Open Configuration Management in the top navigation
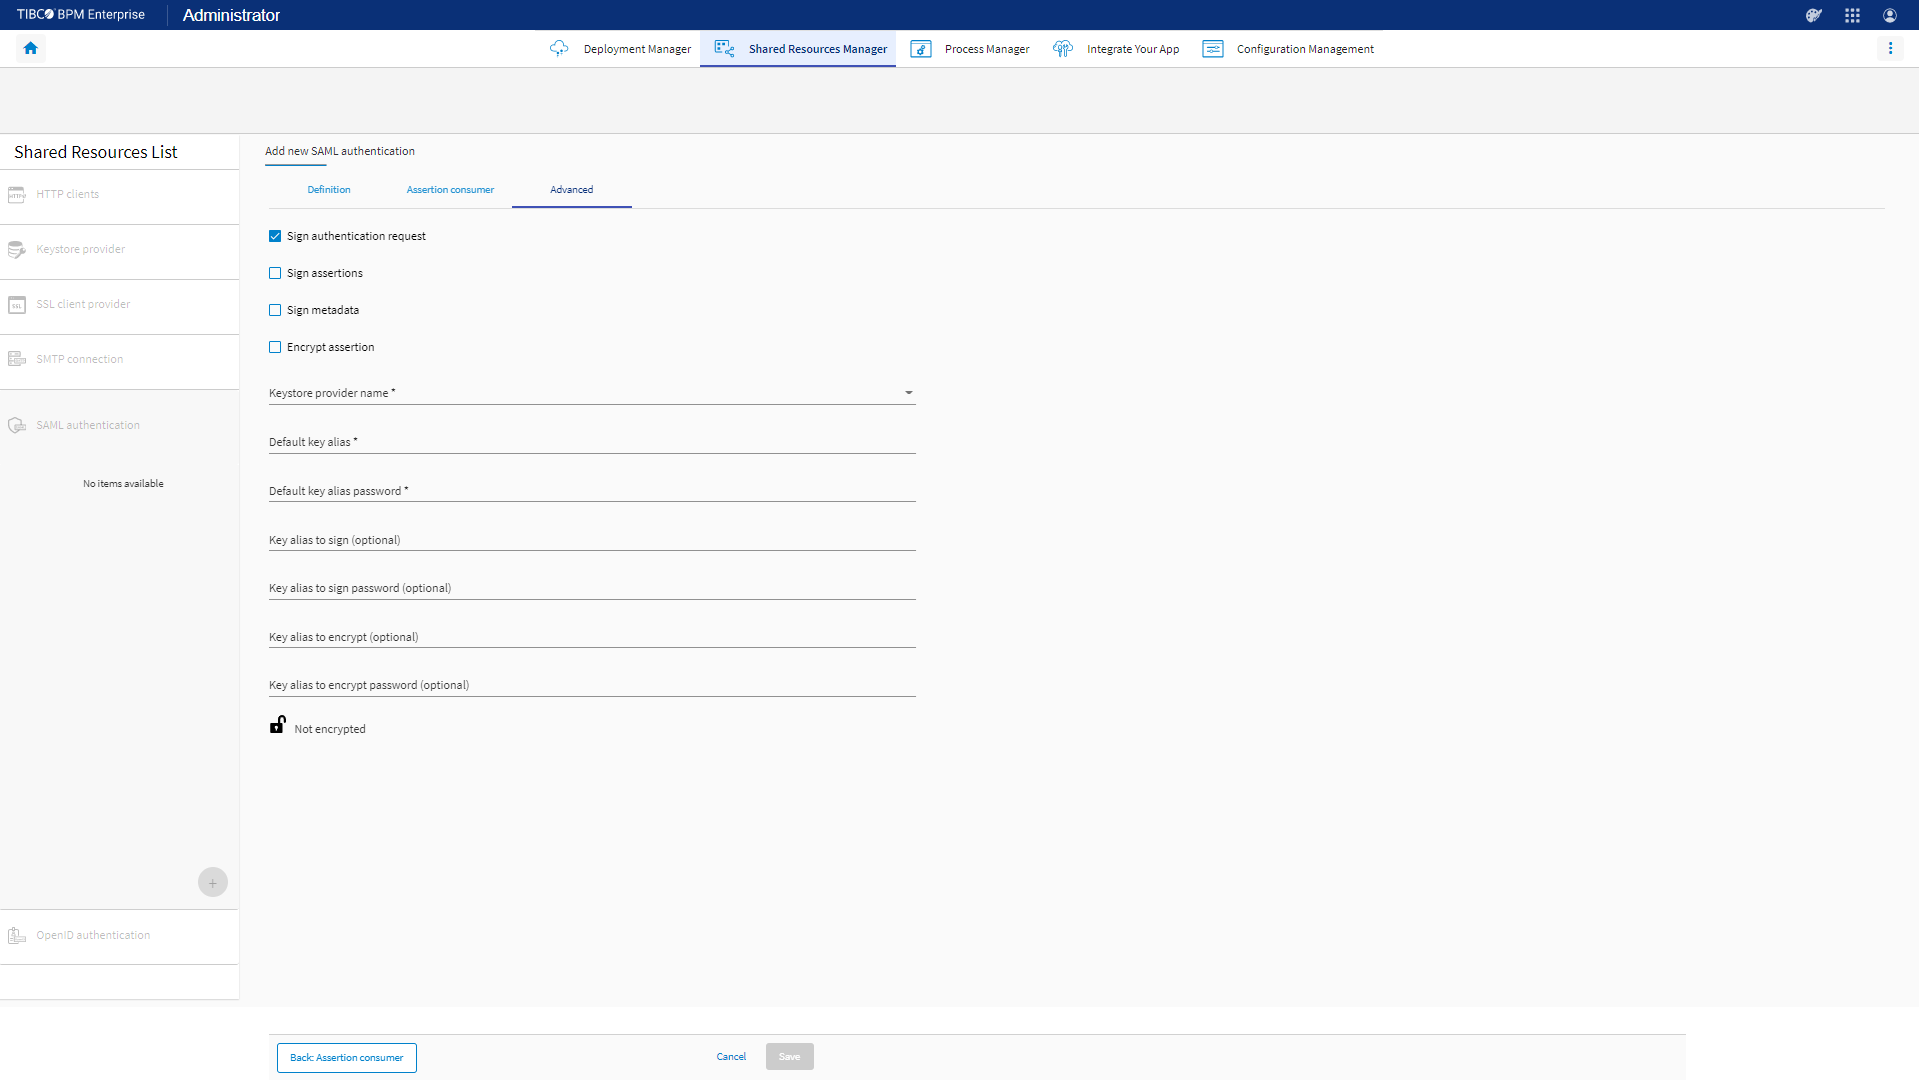 (x=1305, y=49)
